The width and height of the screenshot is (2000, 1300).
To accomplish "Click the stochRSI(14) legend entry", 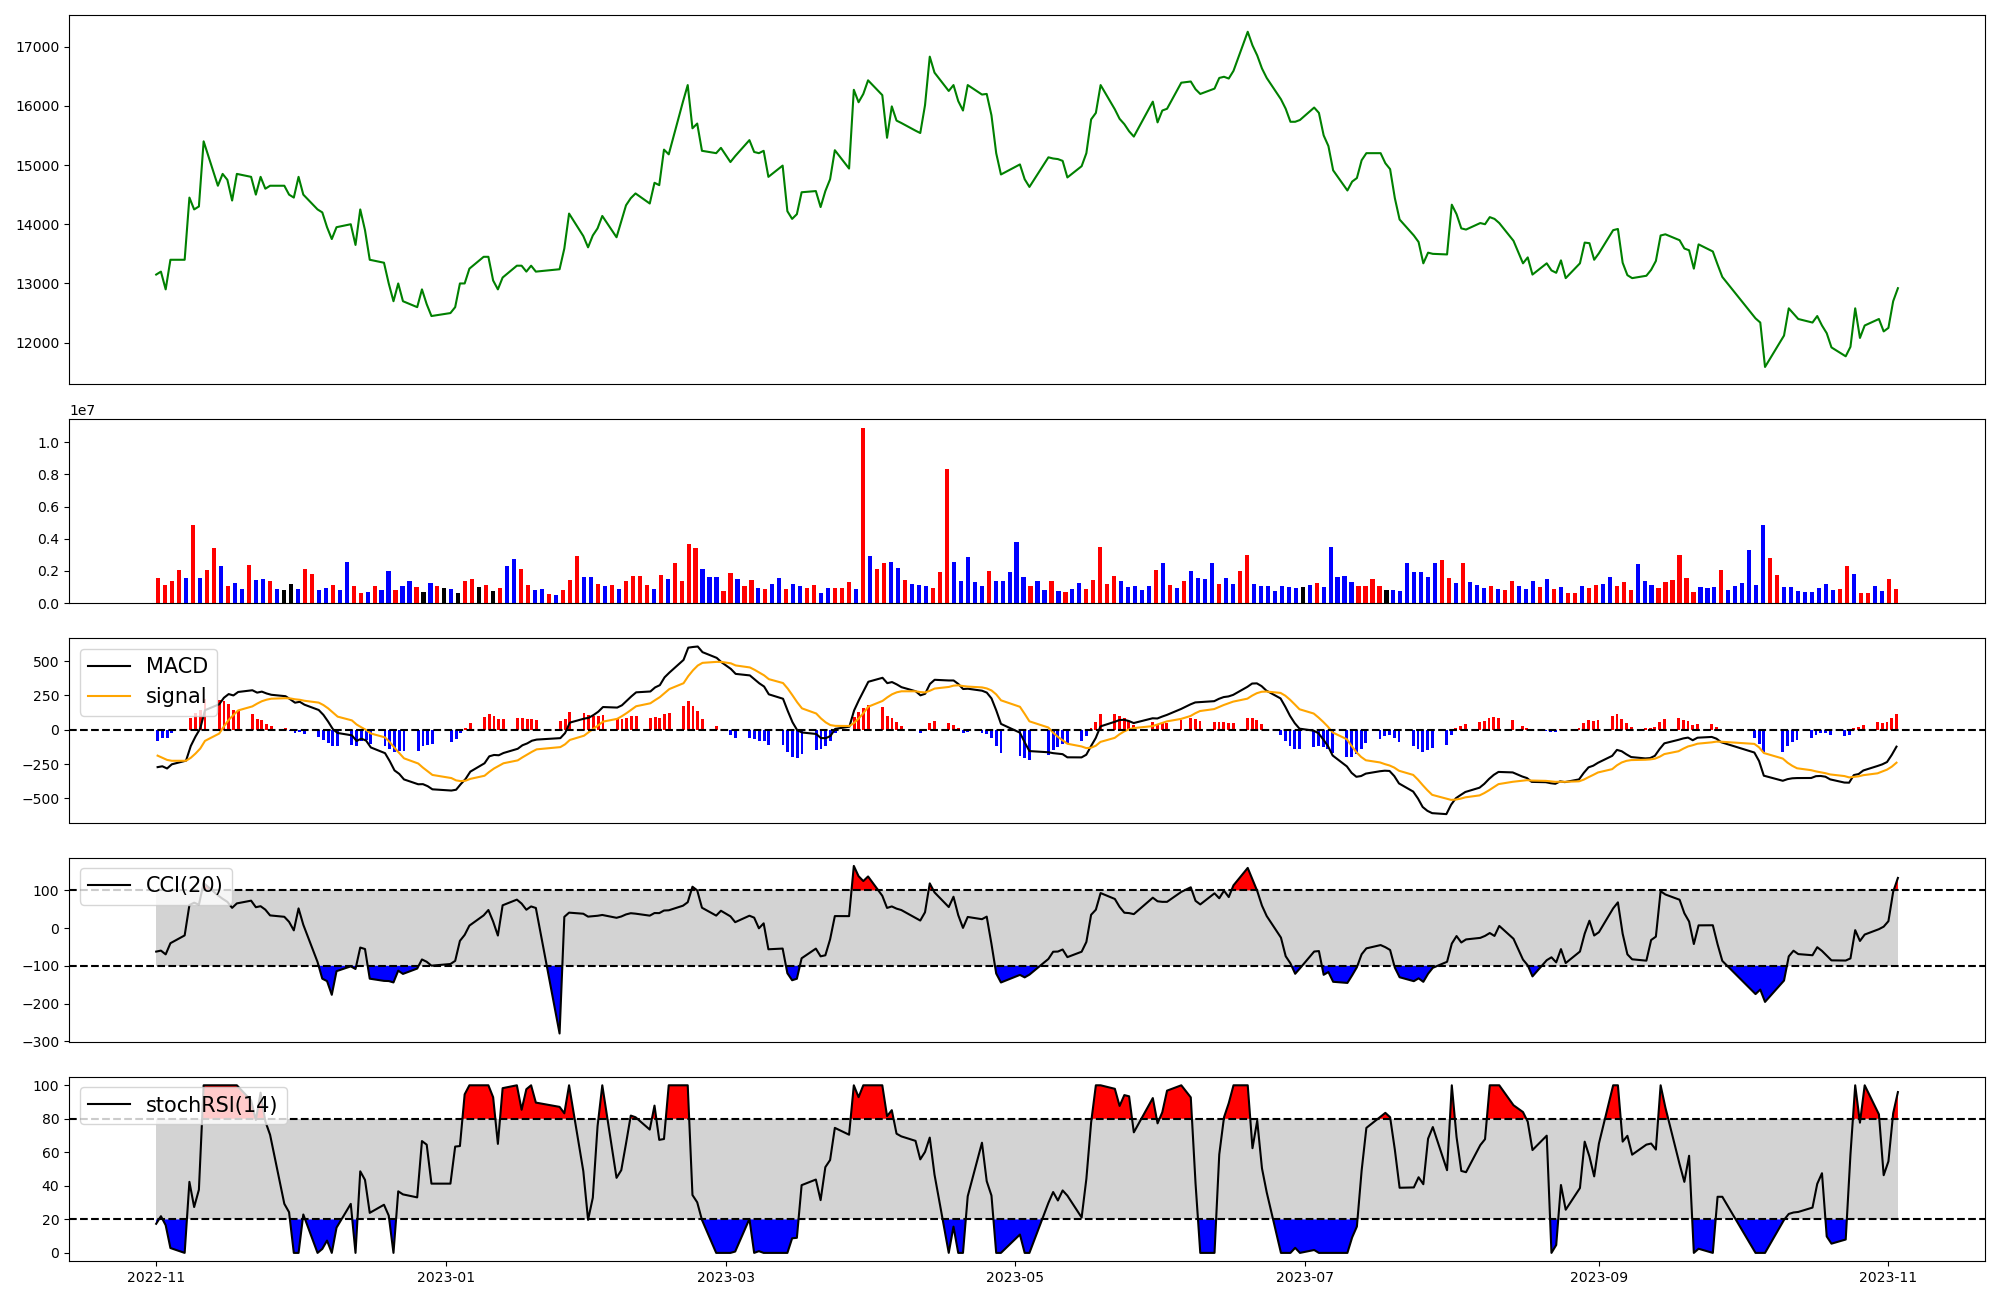I will pyautogui.click(x=211, y=1105).
